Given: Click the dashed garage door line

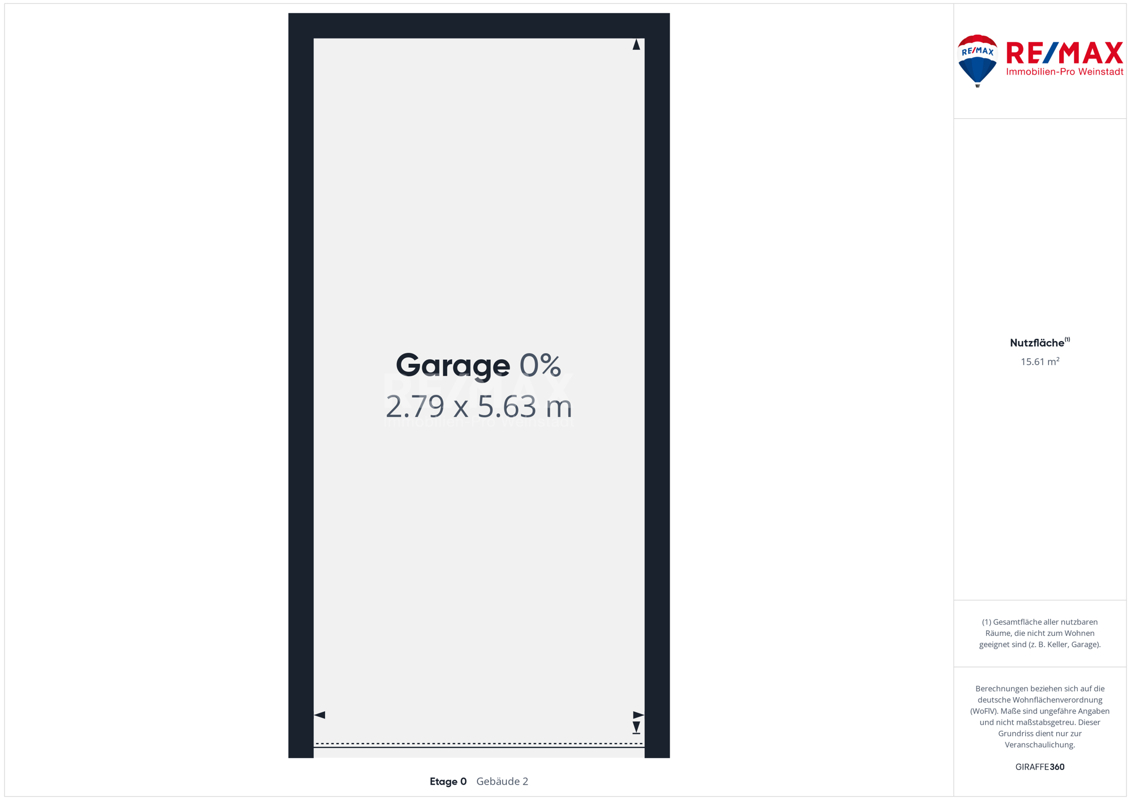Looking at the screenshot, I should pos(478,744).
